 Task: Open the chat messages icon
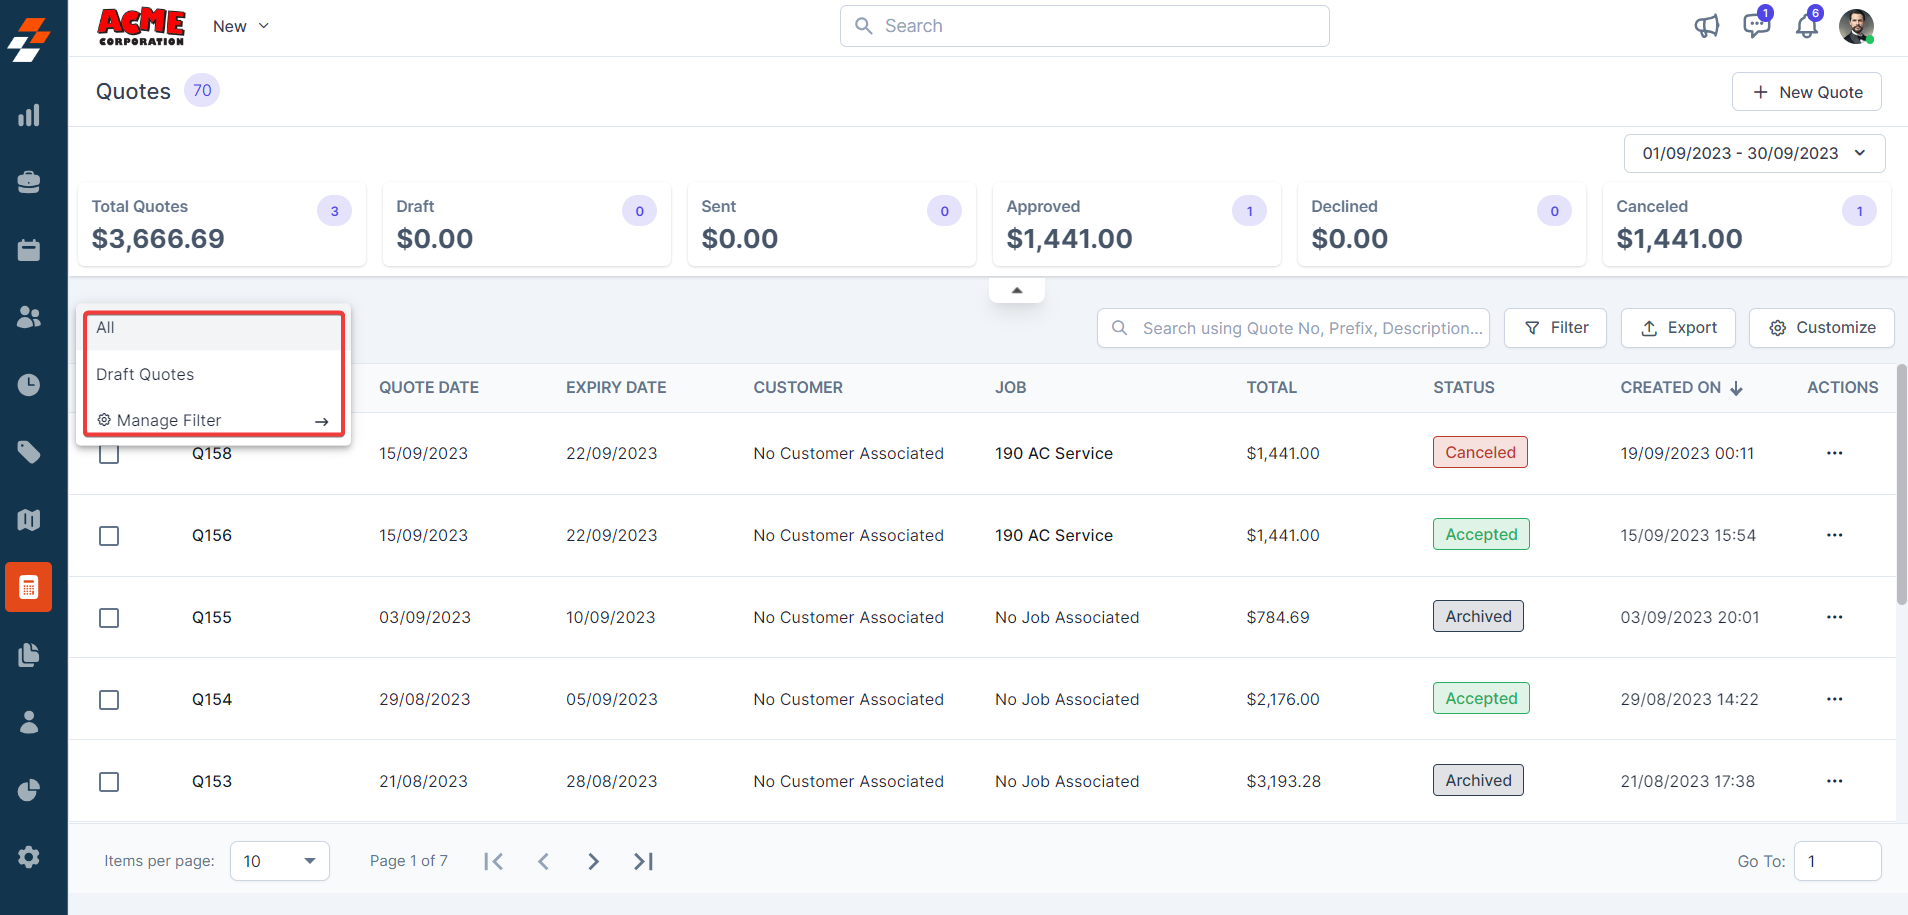tap(1755, 26)
